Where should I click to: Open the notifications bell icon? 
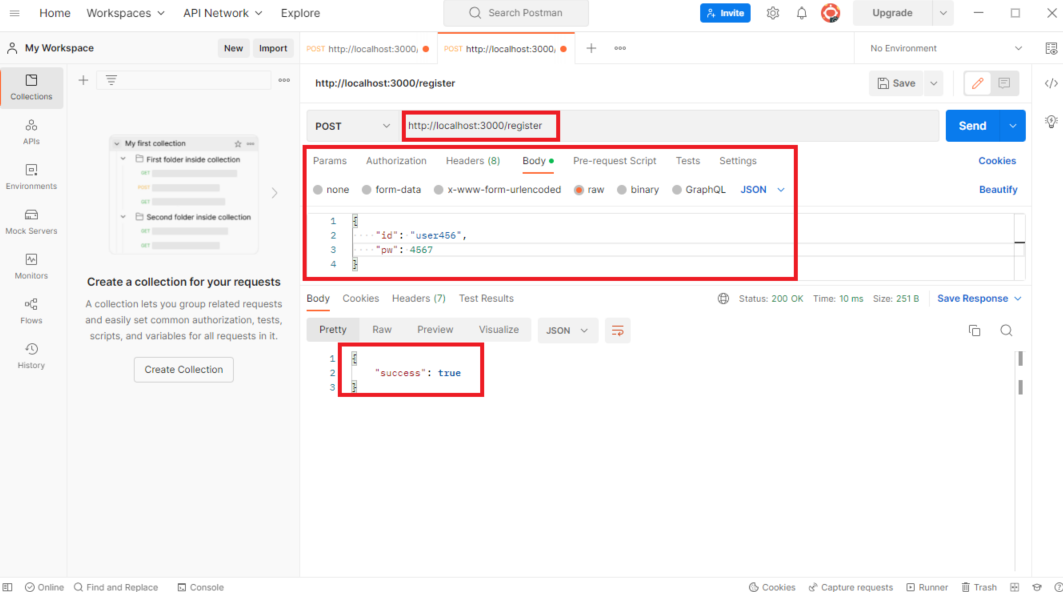(x=801, y=13)
